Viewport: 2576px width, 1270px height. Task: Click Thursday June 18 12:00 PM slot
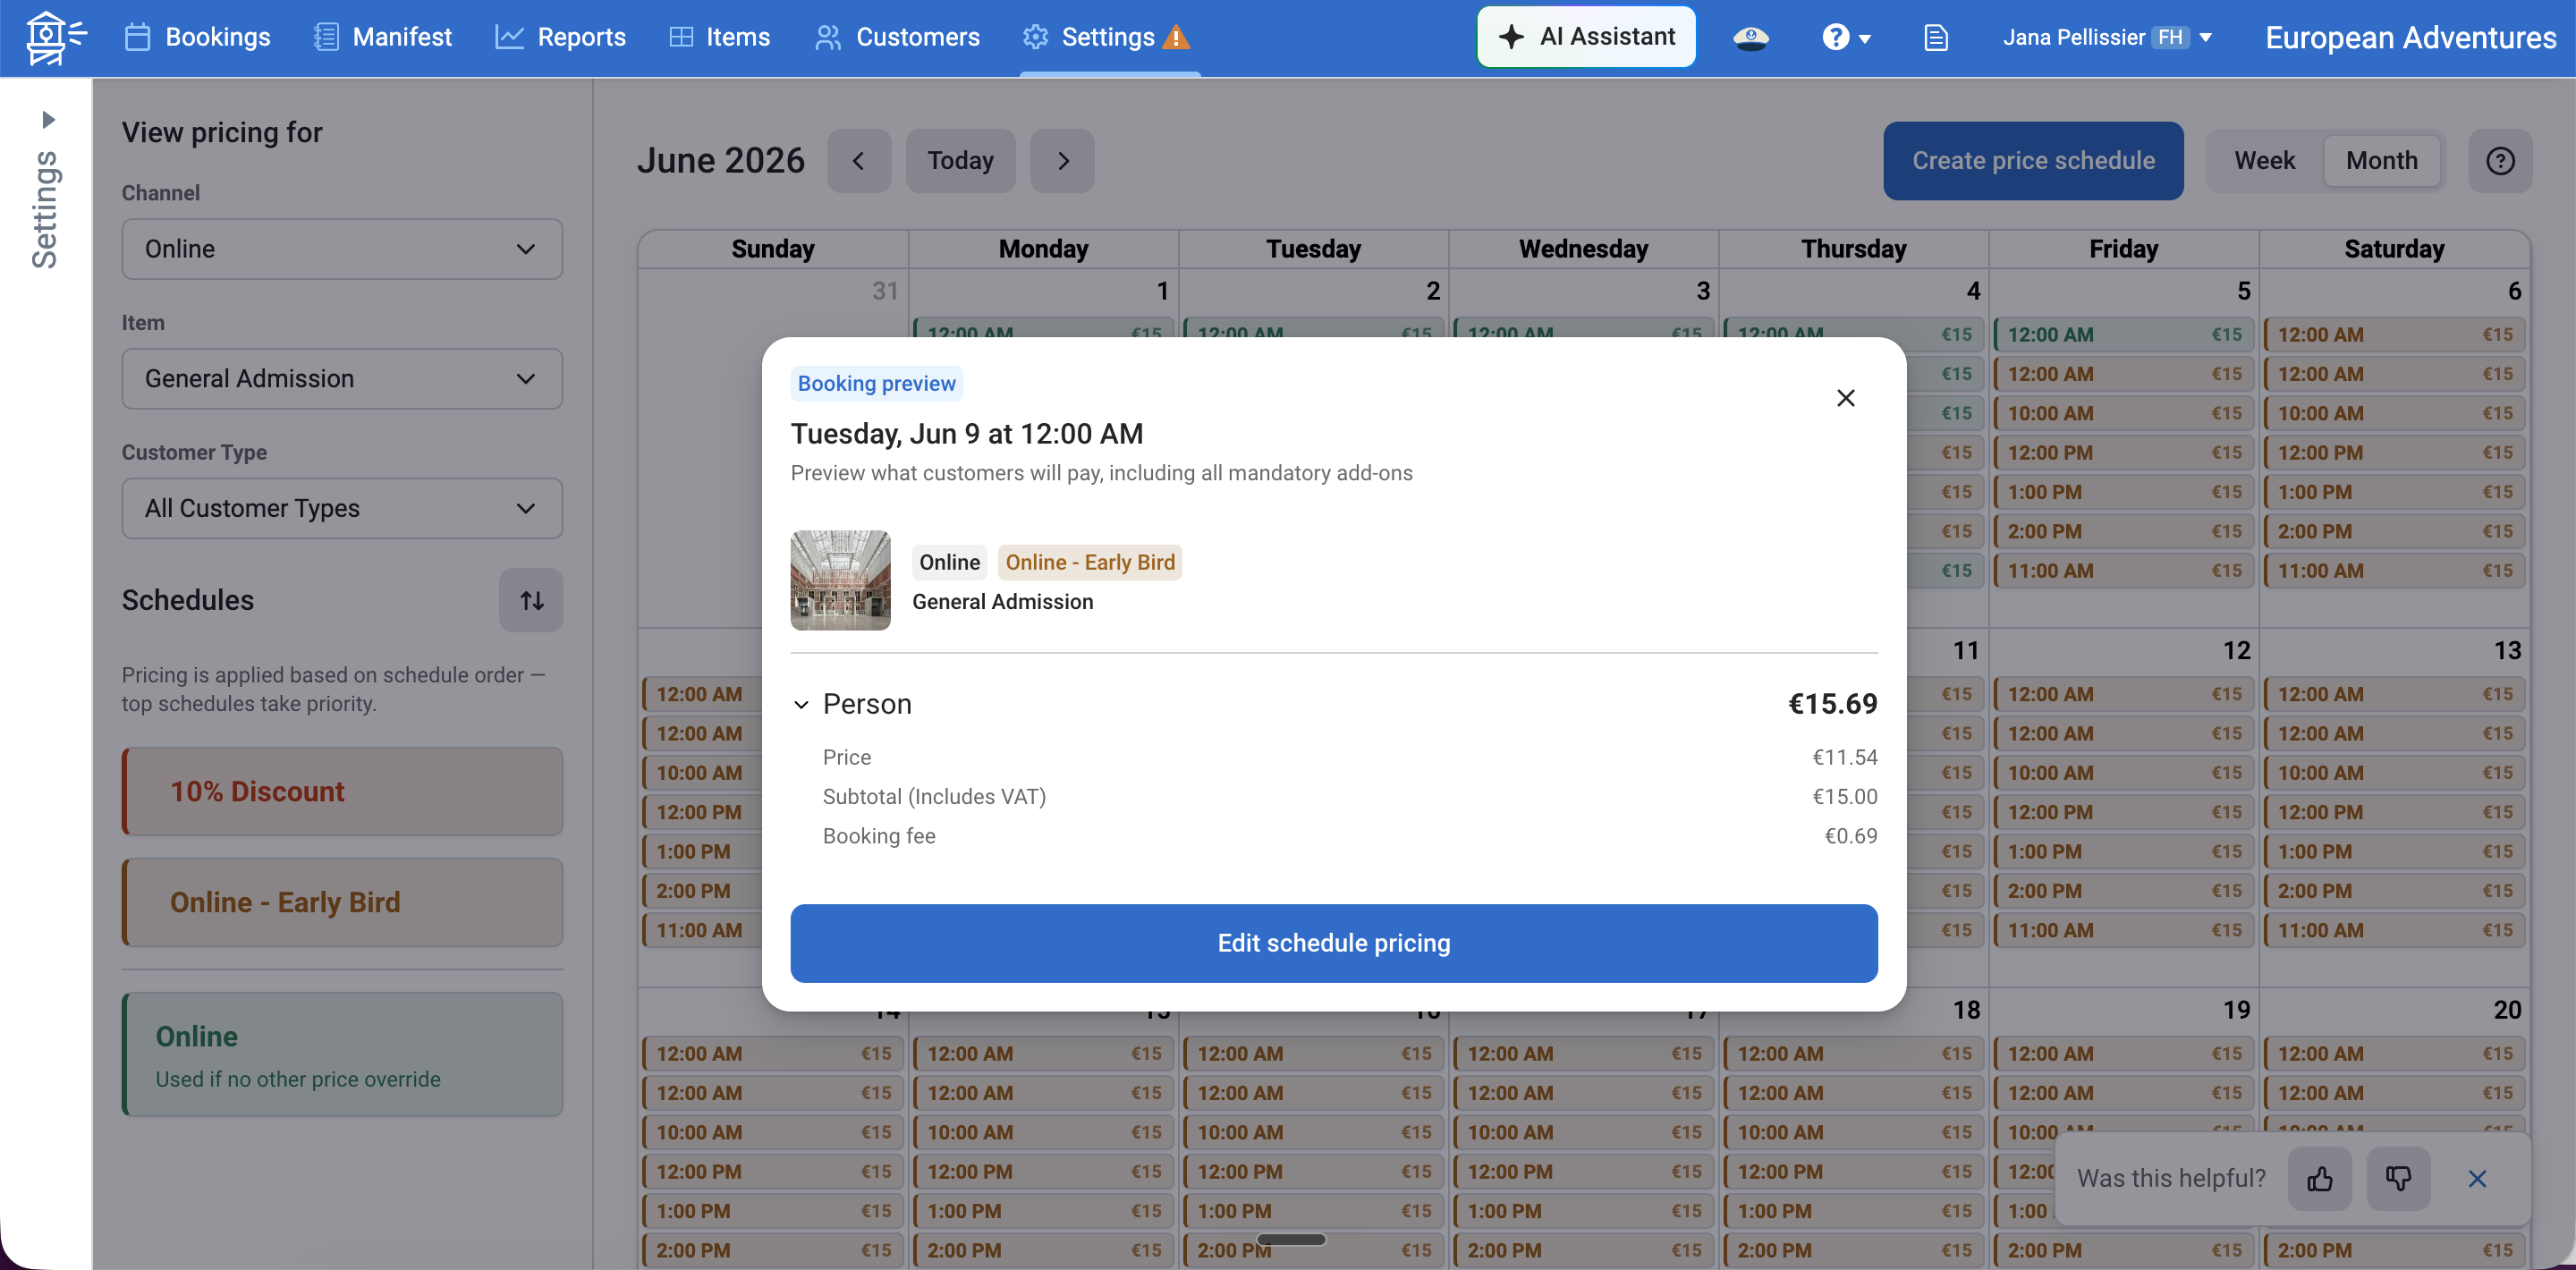(x=1853, y=1172)
